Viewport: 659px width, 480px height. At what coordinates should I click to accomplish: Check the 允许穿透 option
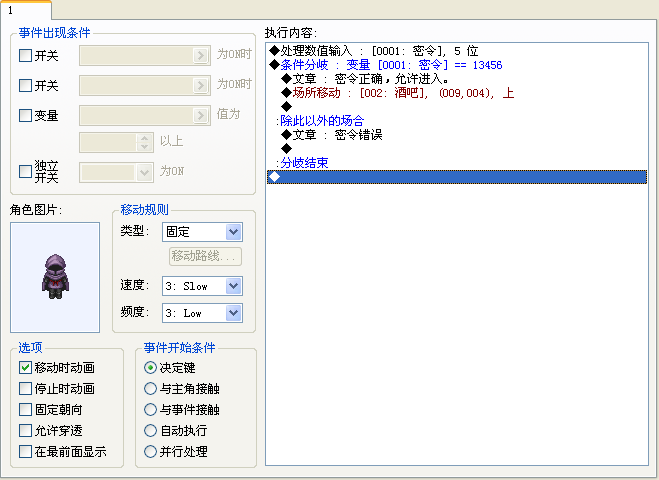pyautogui.click(x=25, y=430)
